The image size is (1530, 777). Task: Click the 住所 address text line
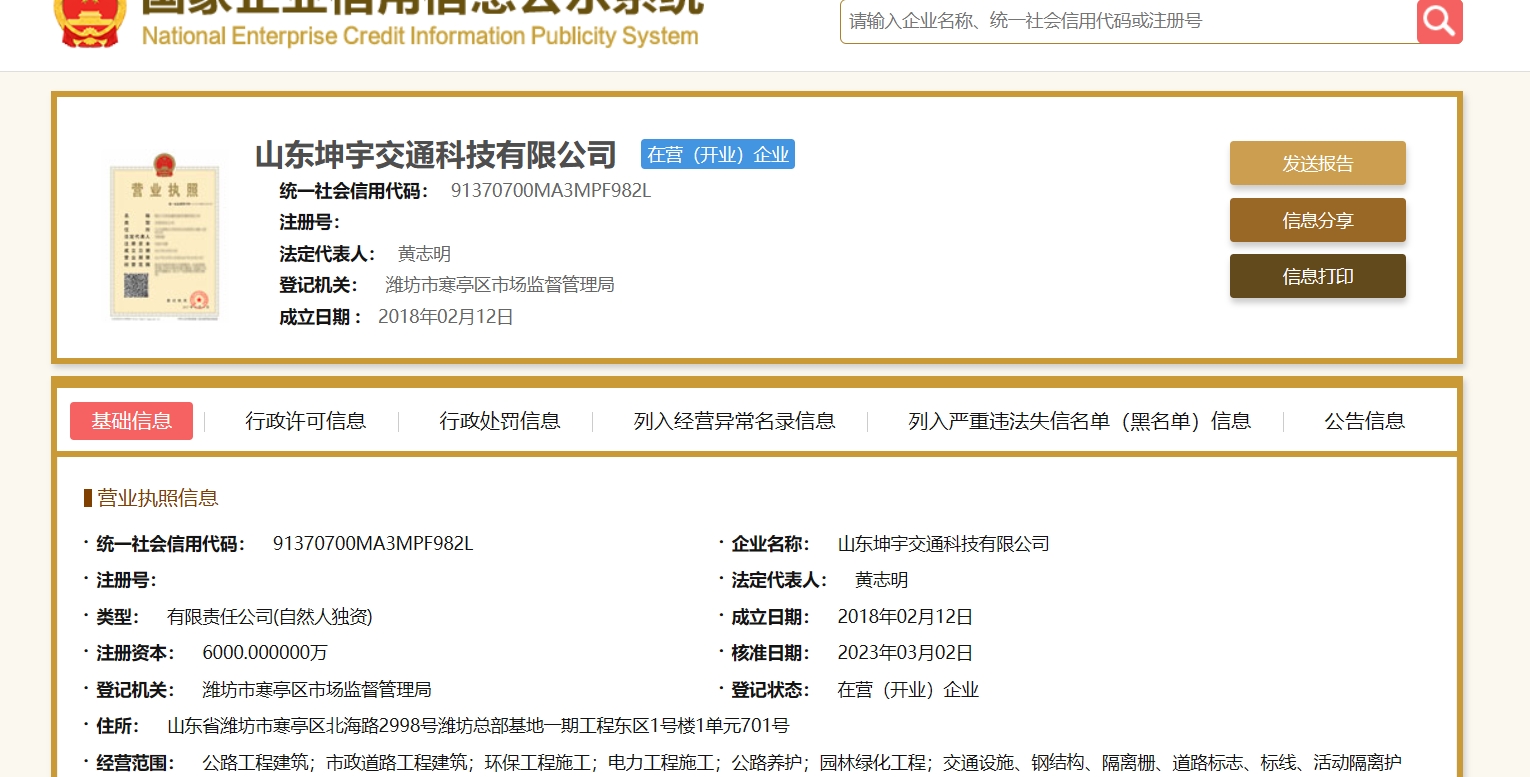pyautogui.click(x=478, y=726)
